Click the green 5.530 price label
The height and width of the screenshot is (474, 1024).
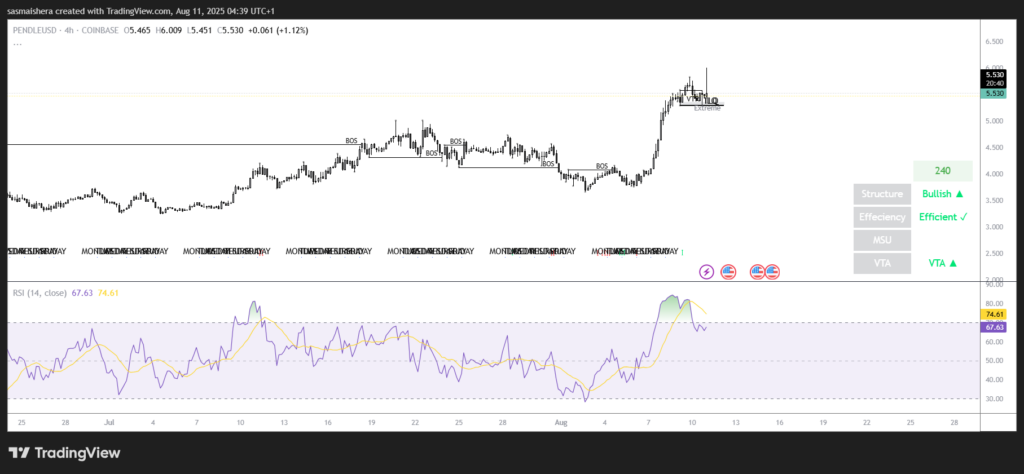point(994,94)
